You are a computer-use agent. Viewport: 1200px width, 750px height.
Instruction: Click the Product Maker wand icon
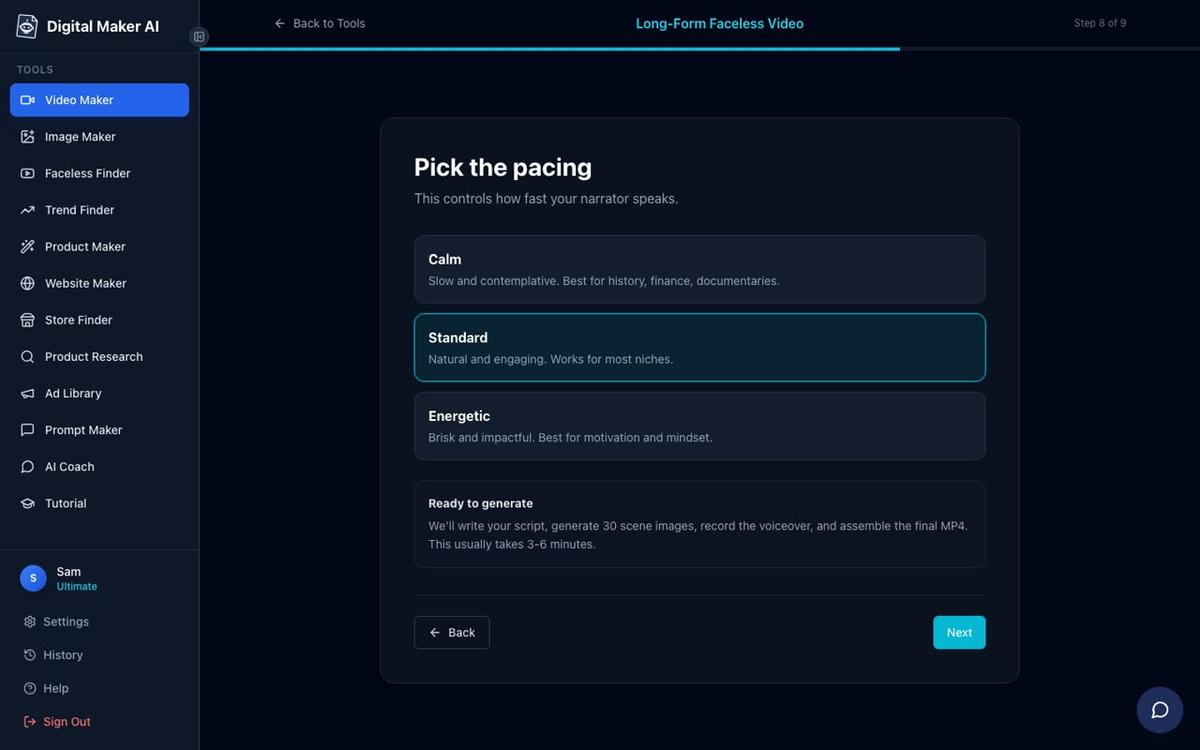(x=27, y=247)
